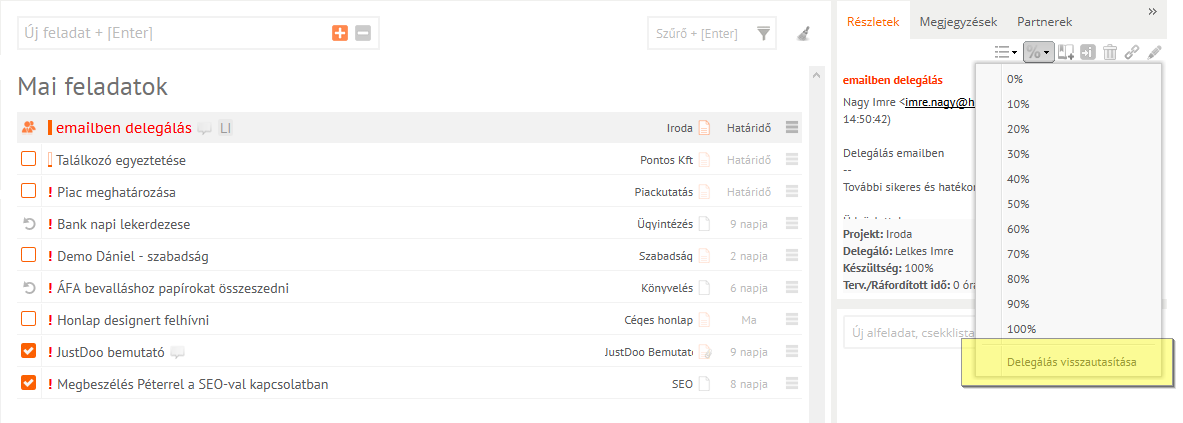Check the Találkozó egyeztetése task checkbox
The width and height of the screenshot is (1183, 423).
(x=29, y=159)
